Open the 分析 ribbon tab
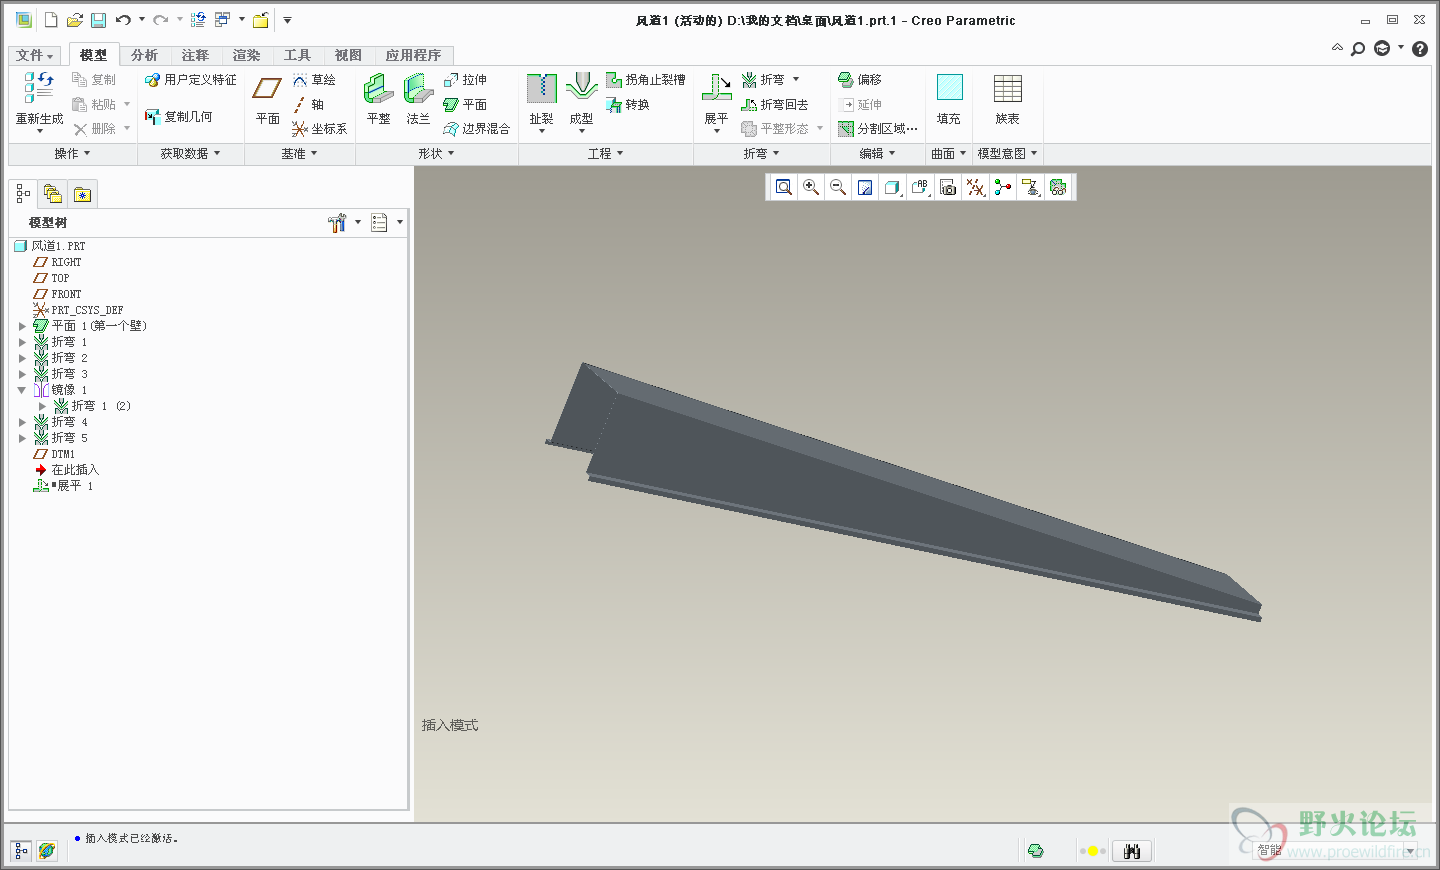 [x=144, y=55]
